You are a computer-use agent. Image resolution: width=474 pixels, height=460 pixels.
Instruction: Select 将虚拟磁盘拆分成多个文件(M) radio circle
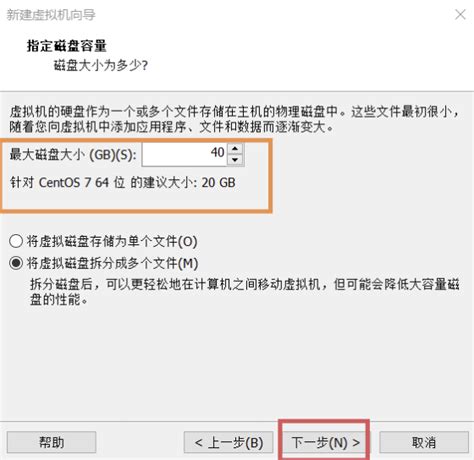[16, 263]
